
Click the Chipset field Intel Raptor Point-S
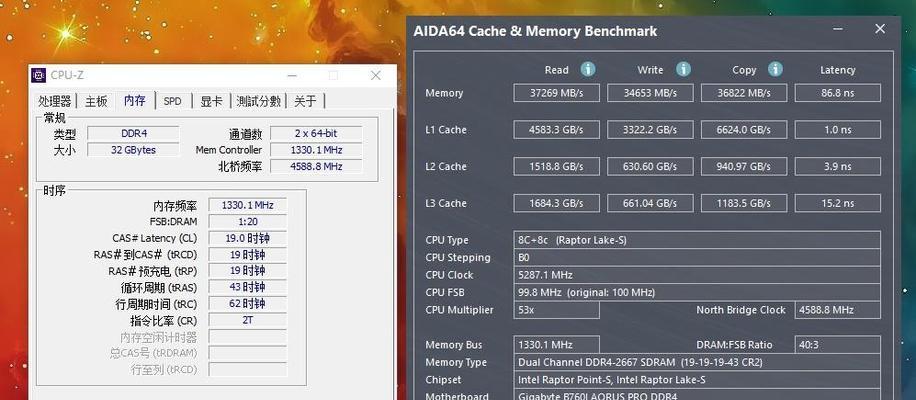[697, 380]
